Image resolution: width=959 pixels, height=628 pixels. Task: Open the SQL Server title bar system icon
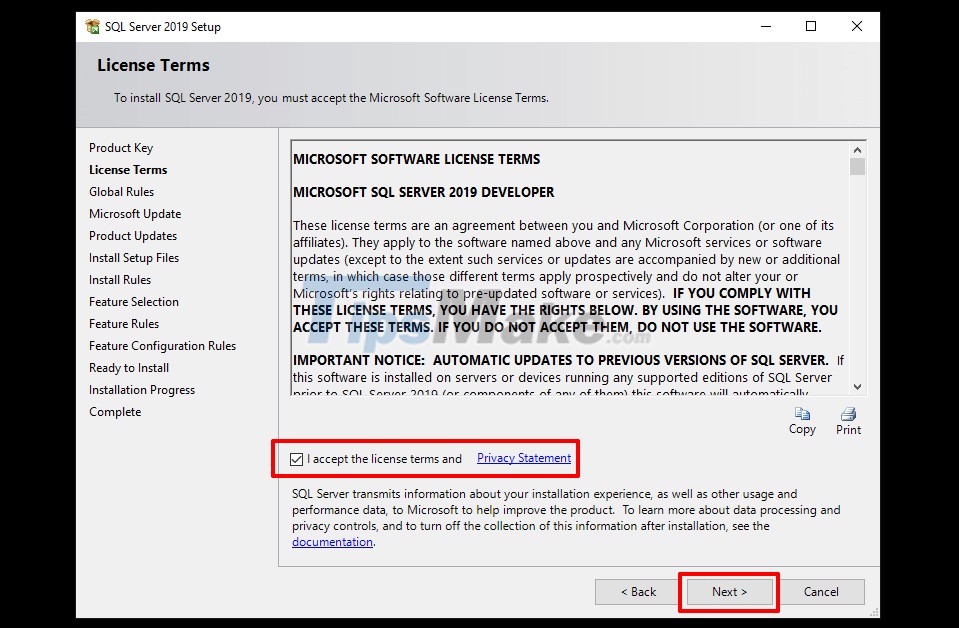93,26
